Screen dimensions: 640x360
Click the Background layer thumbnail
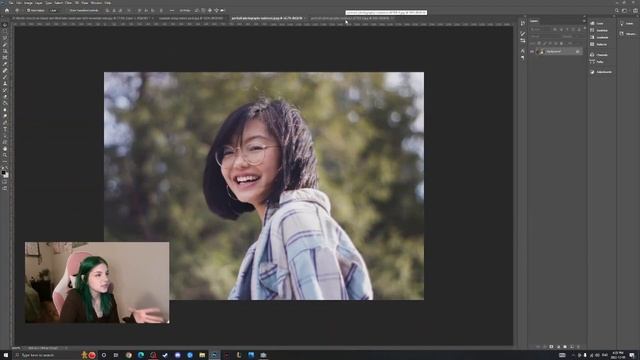541,51
